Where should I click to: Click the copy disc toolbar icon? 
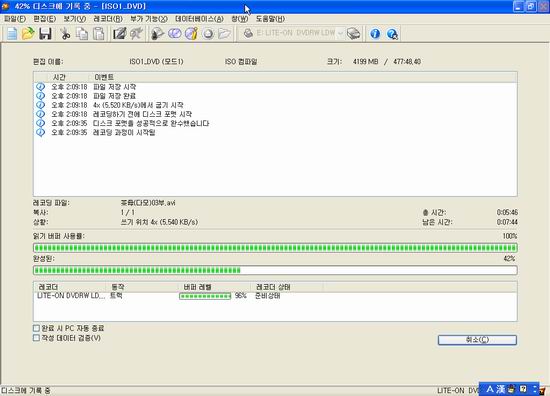tap(174, 34)
